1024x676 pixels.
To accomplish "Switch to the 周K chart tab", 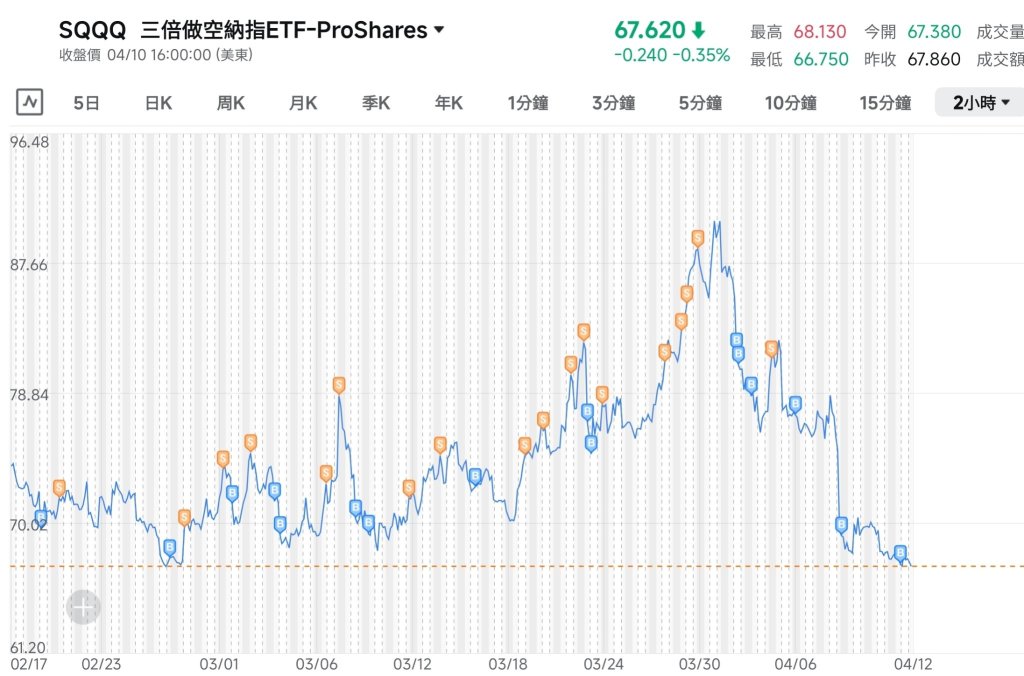I will (231, 103).
